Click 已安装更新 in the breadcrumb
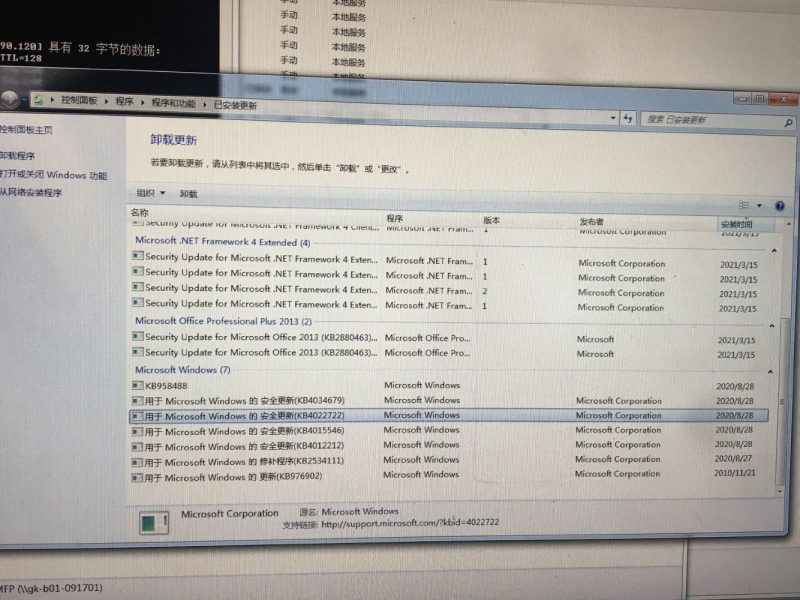Screen dimensions: 800x600 (235, 106)
